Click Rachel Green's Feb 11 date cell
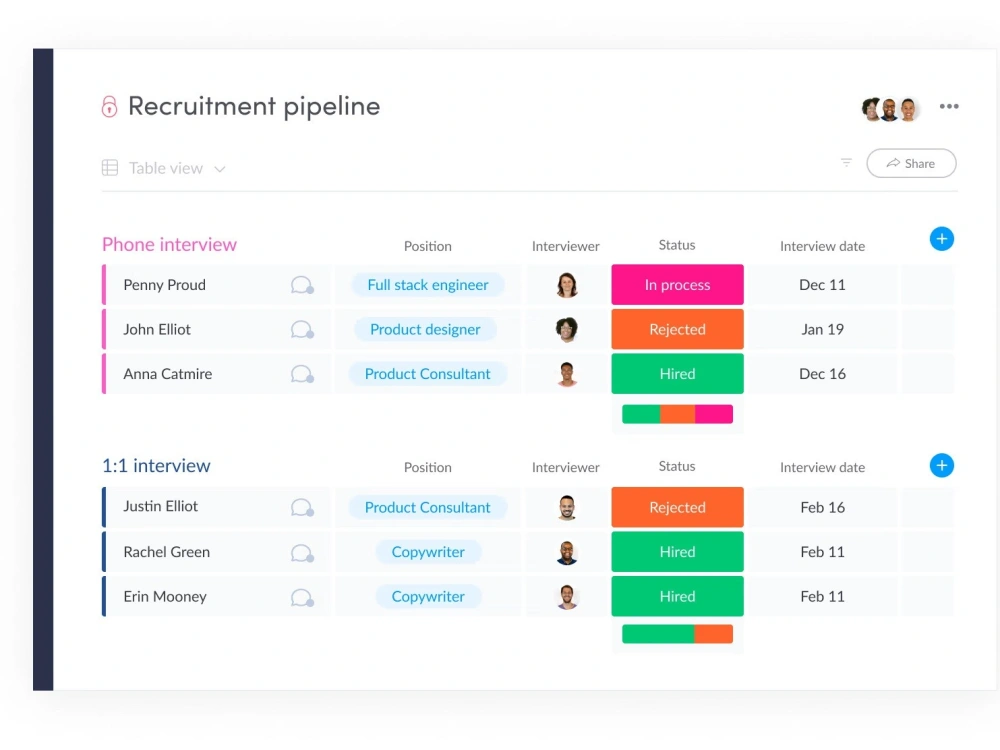Image resolution: width=1000 pixels, height=750 pixels. click(x=822, y=552)
